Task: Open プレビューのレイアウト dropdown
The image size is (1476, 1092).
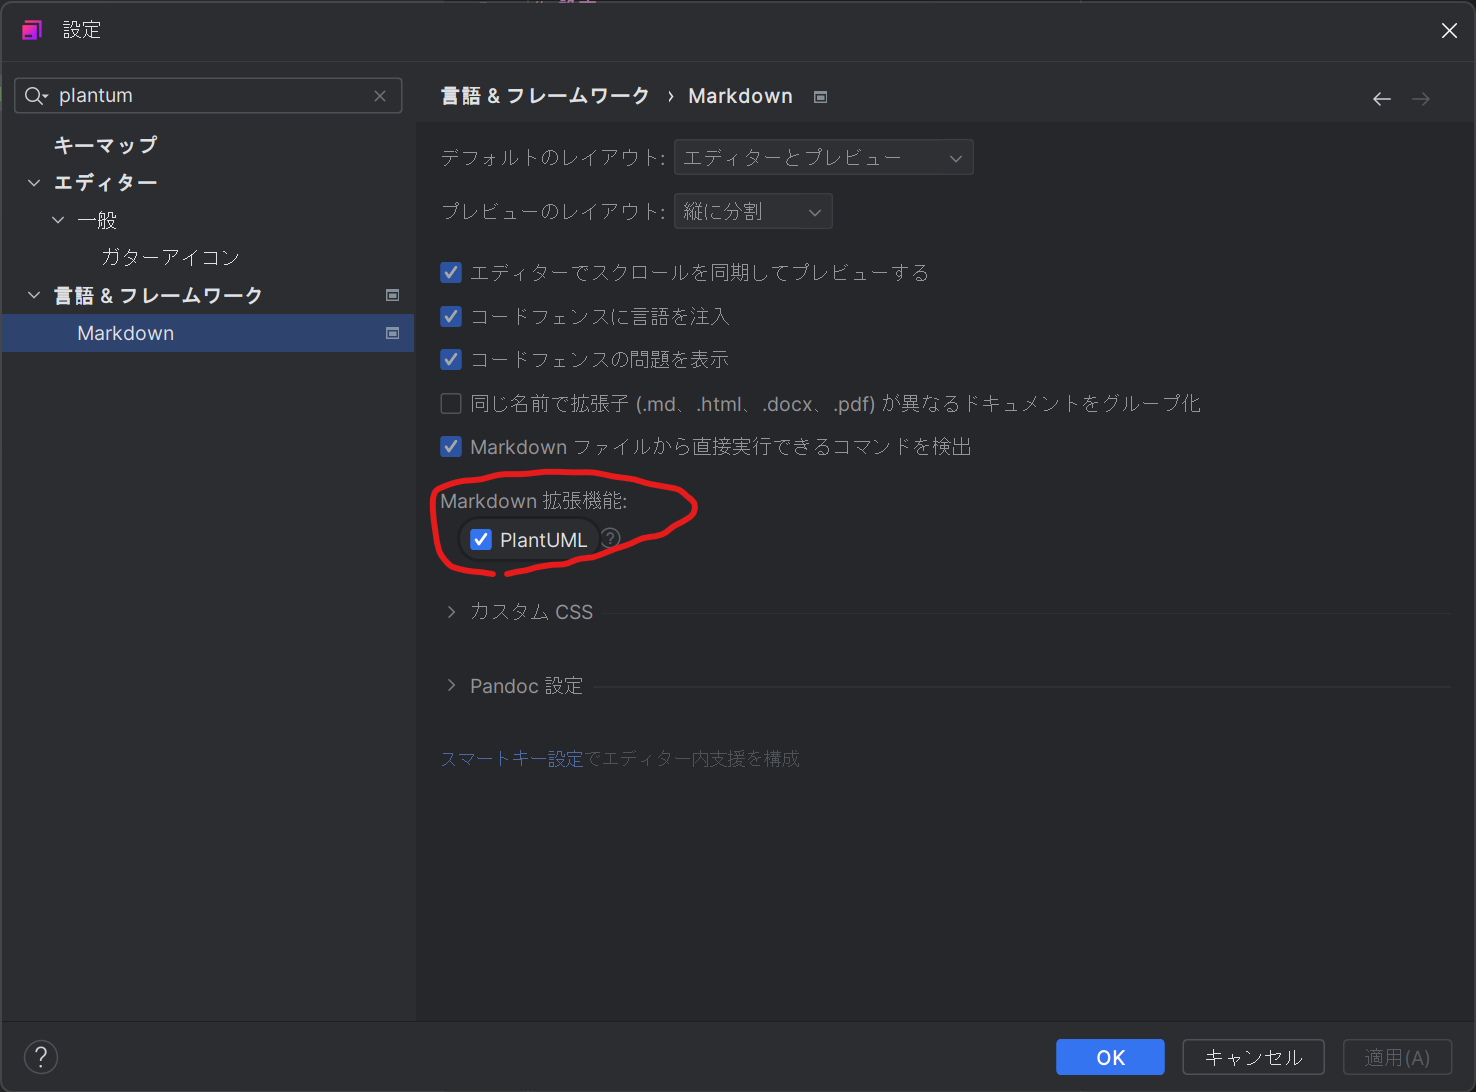Action: 753,211
